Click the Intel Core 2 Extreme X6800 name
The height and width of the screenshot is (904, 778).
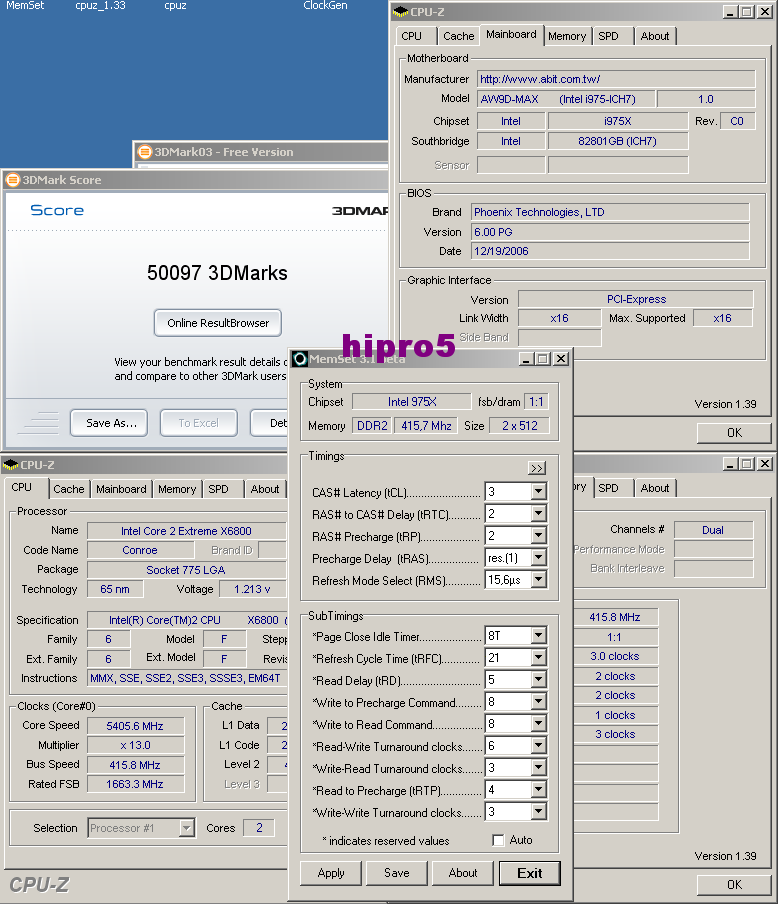click(x=186, y=531)
